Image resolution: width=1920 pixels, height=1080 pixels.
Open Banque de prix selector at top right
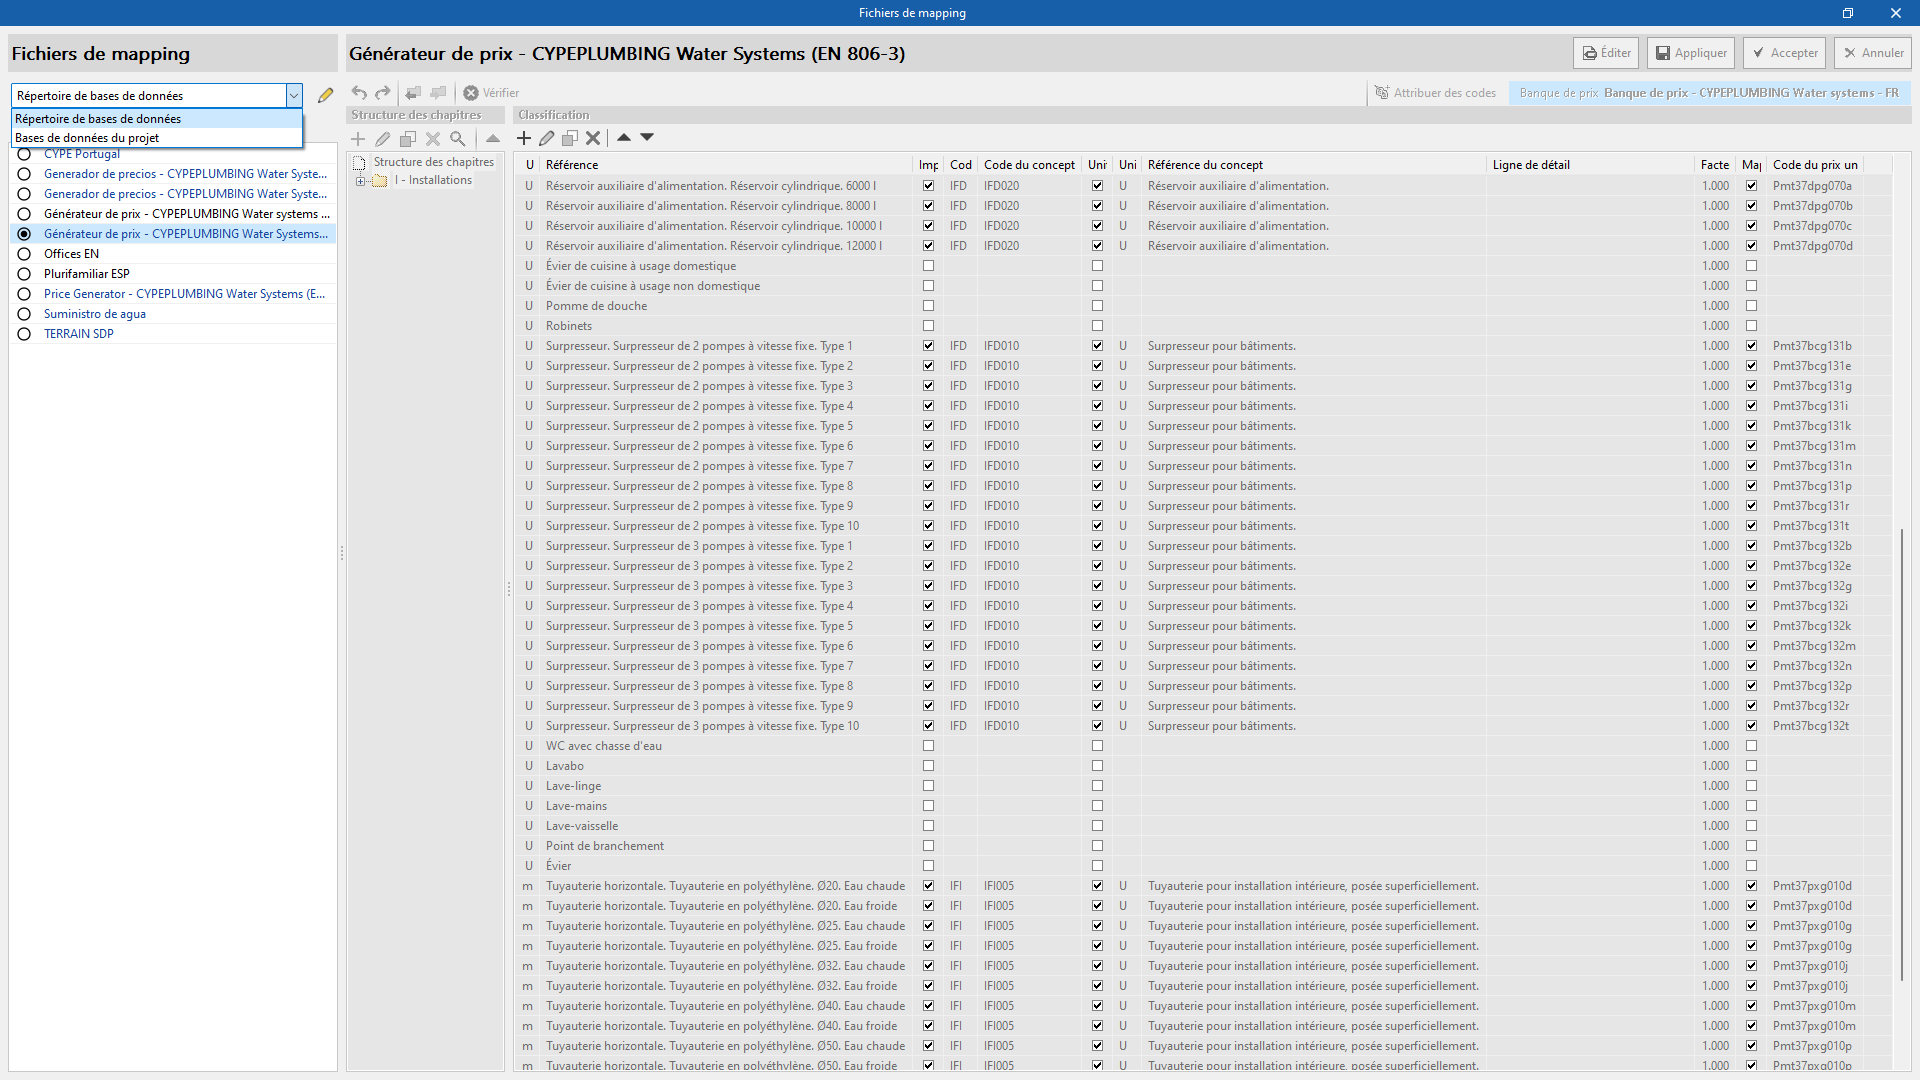(x=1709, y=93)
